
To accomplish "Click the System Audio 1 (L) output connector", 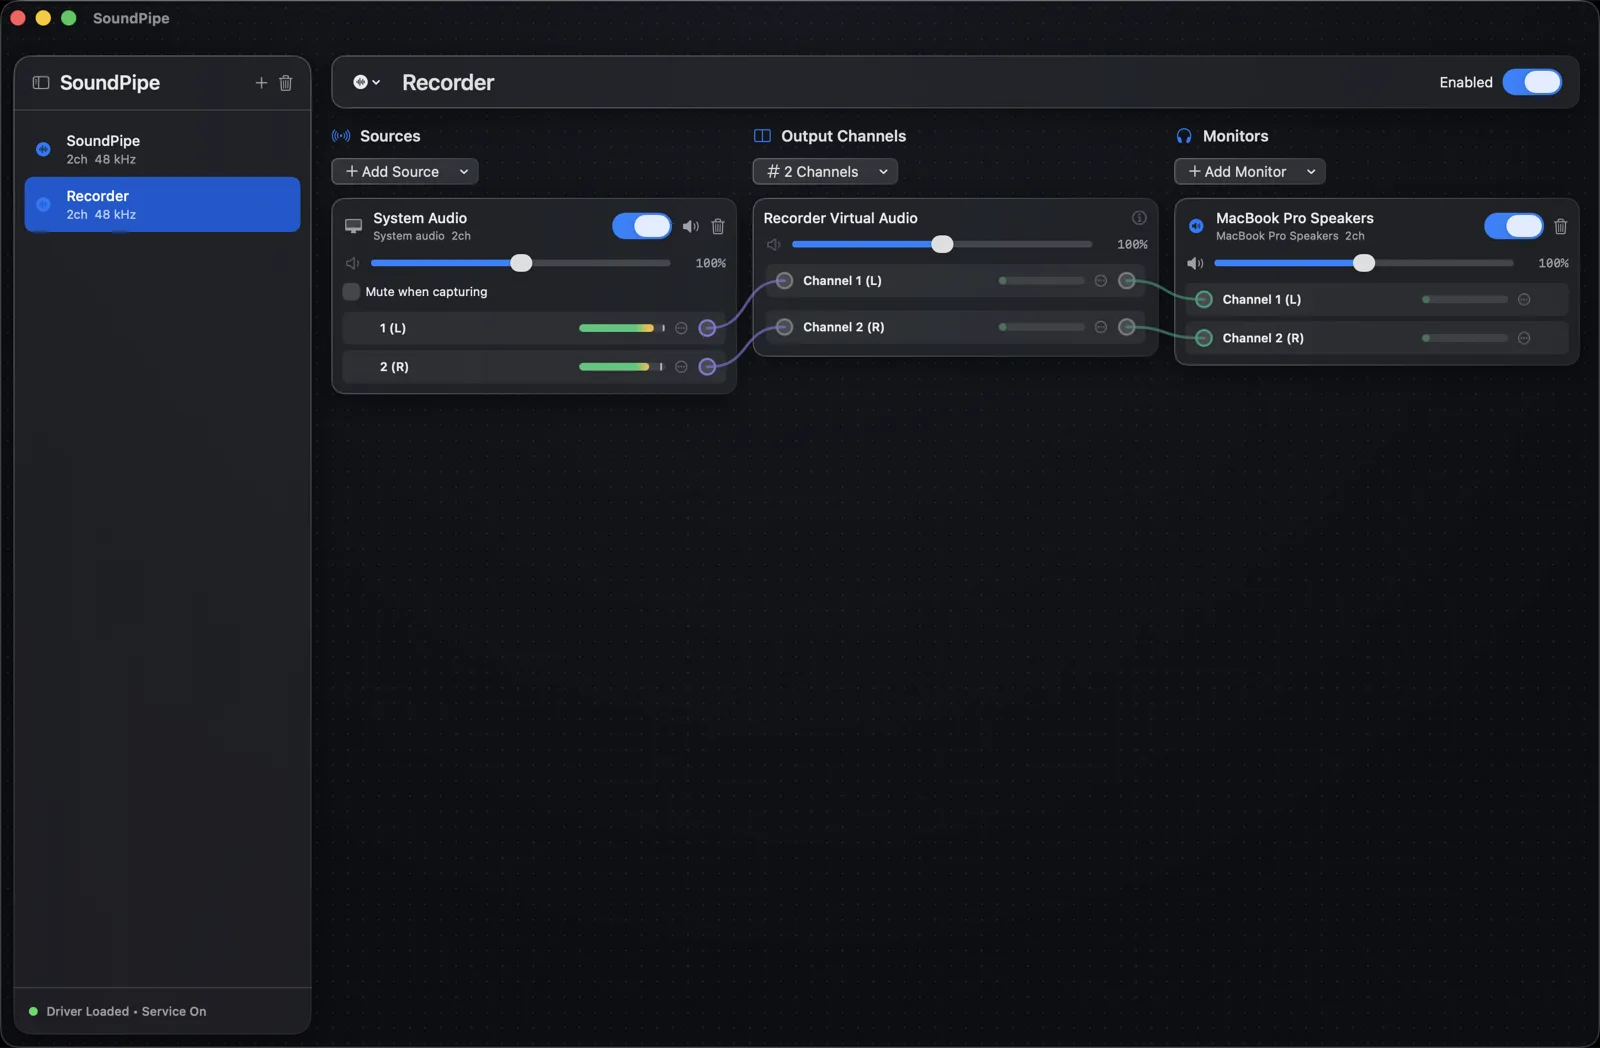I will coord(707,328).
